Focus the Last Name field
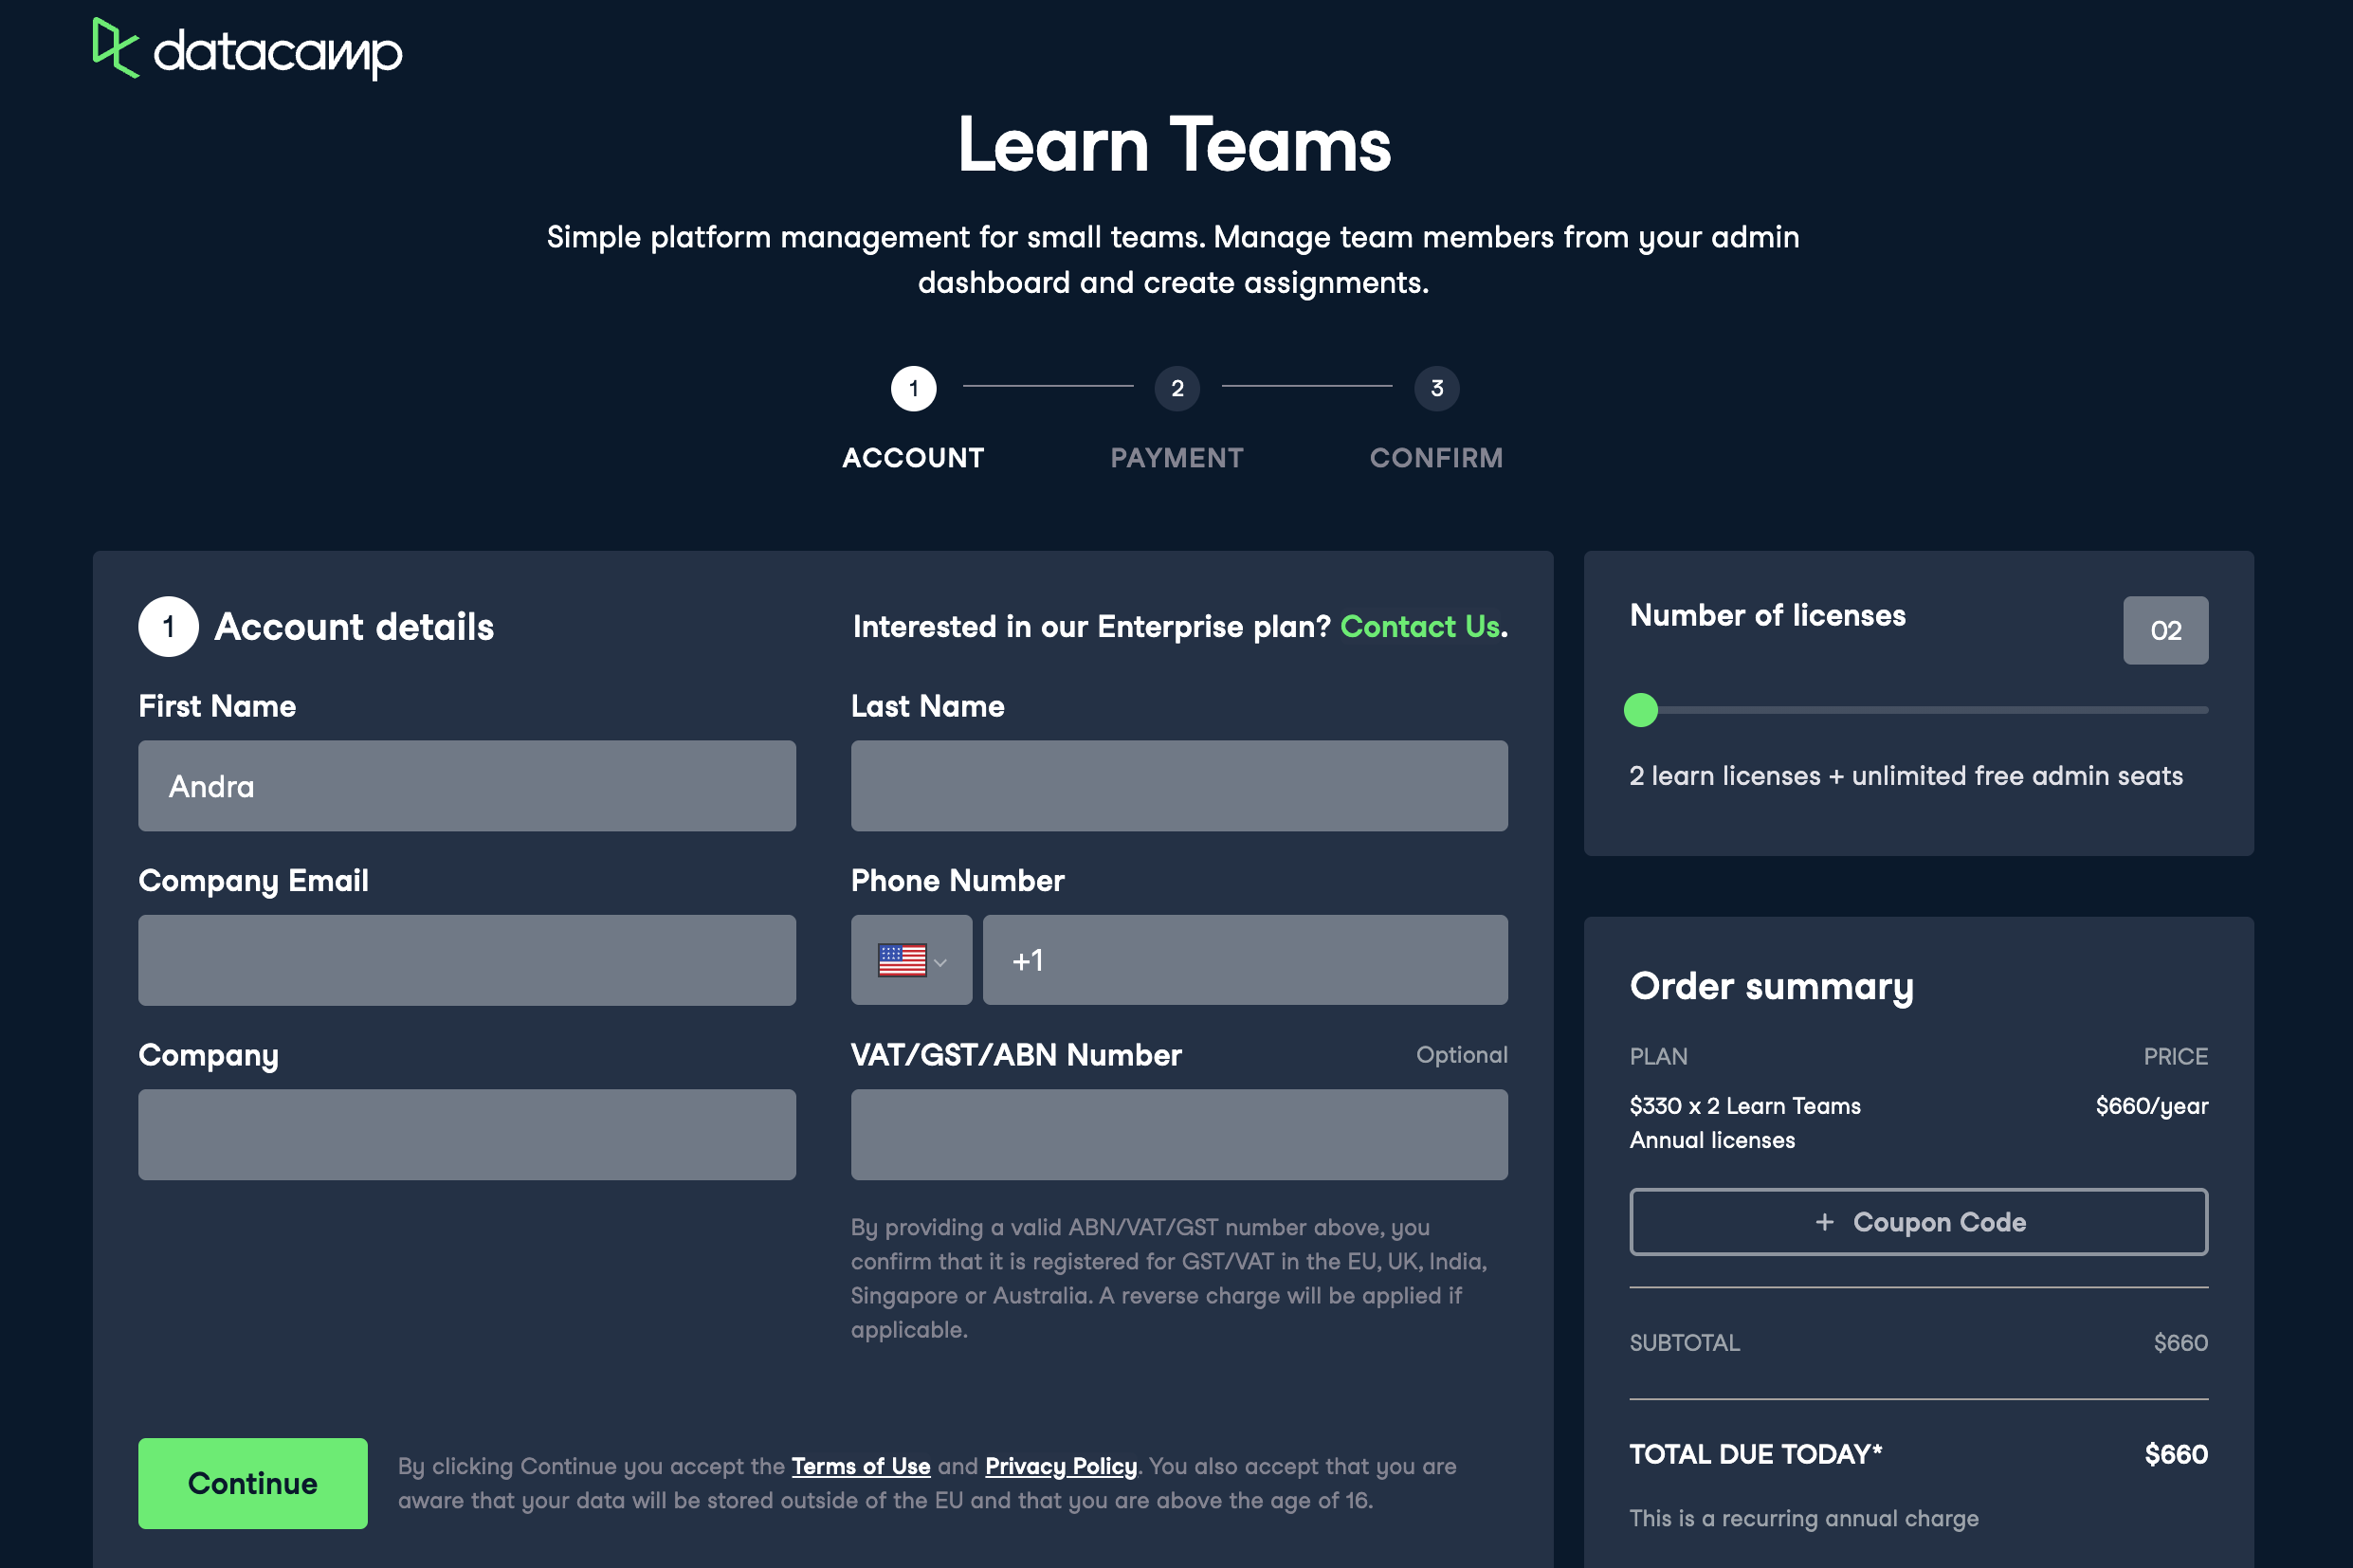 (x=1178, y=786)
